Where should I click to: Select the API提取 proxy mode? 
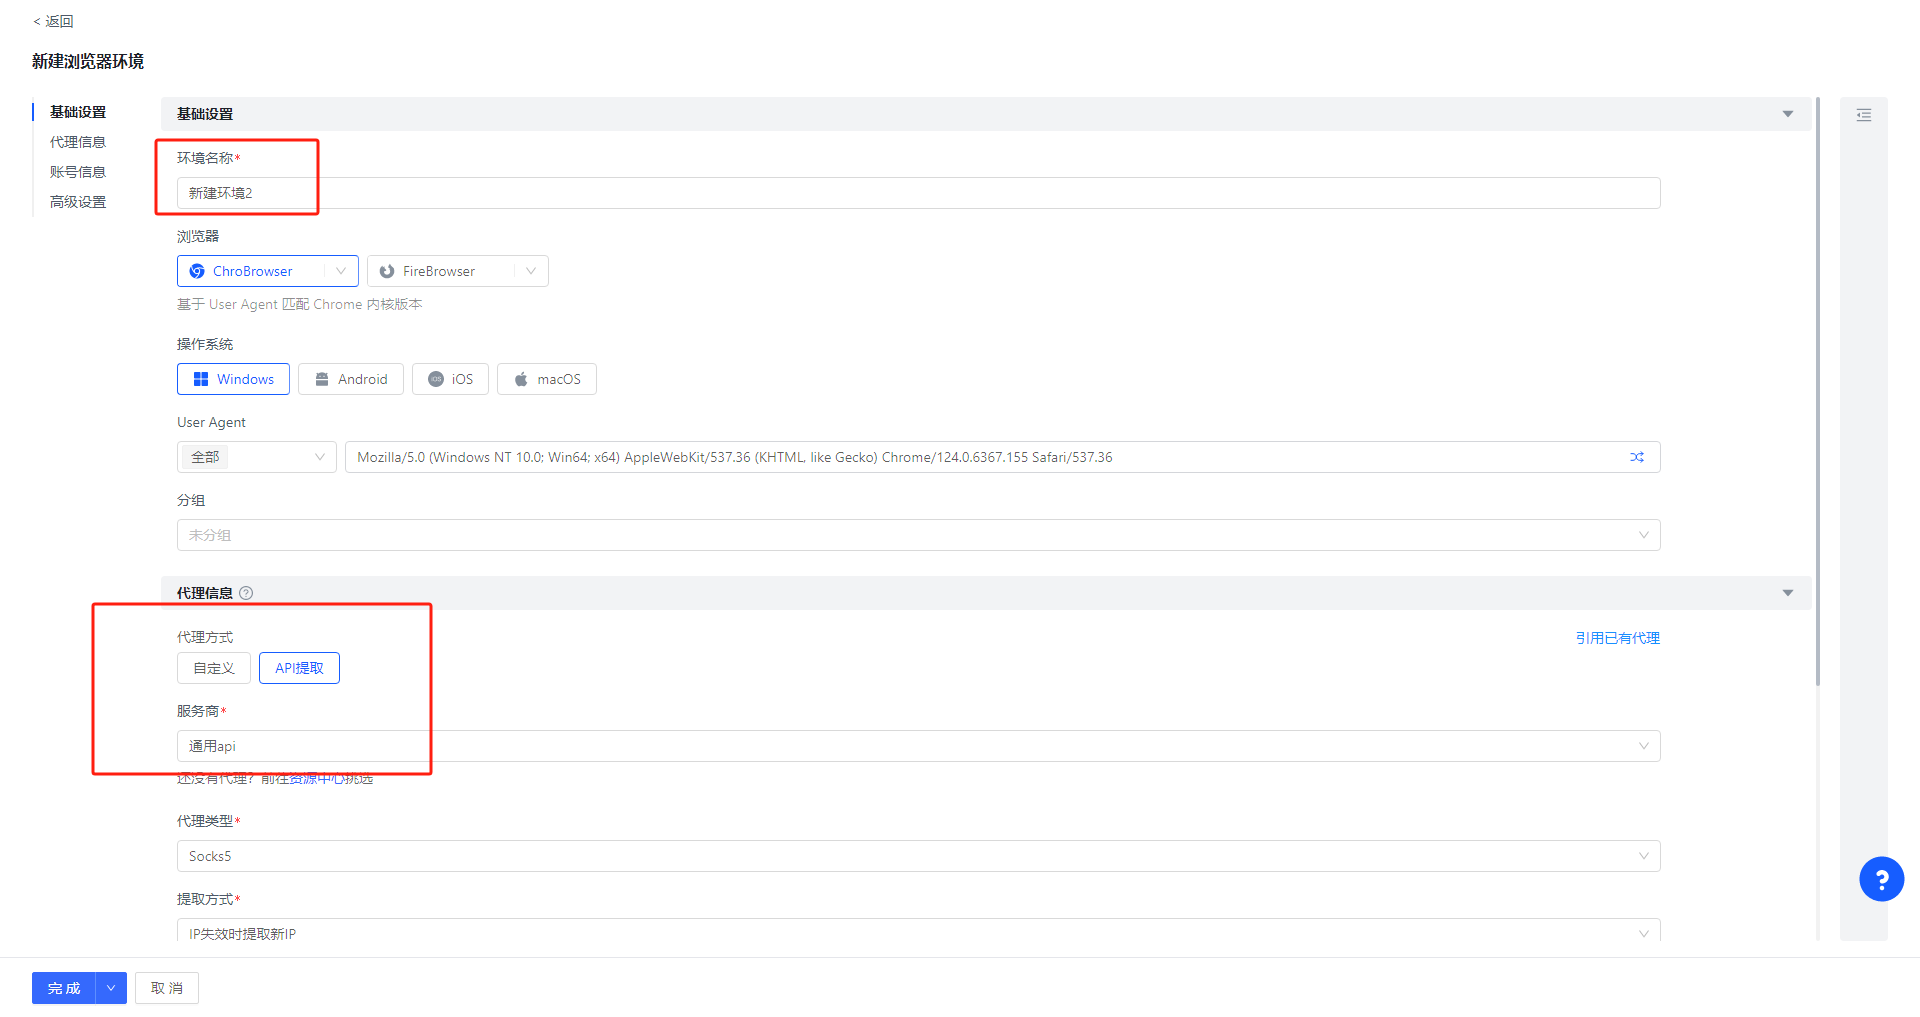click(x=298, y=668)
